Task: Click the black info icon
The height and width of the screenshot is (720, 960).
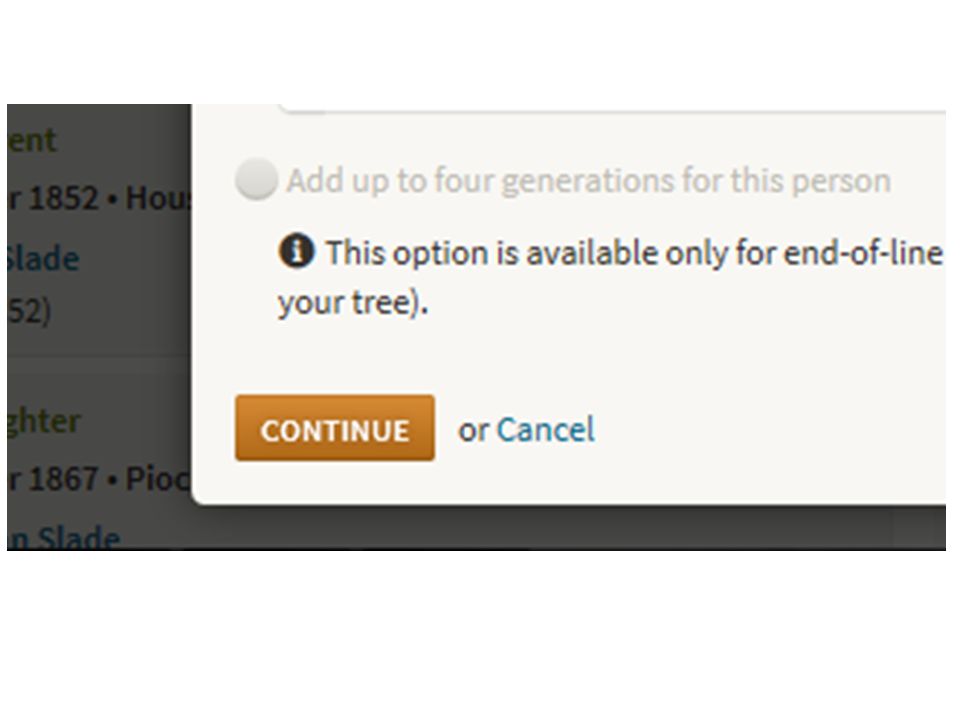Action: pos(296,251)
